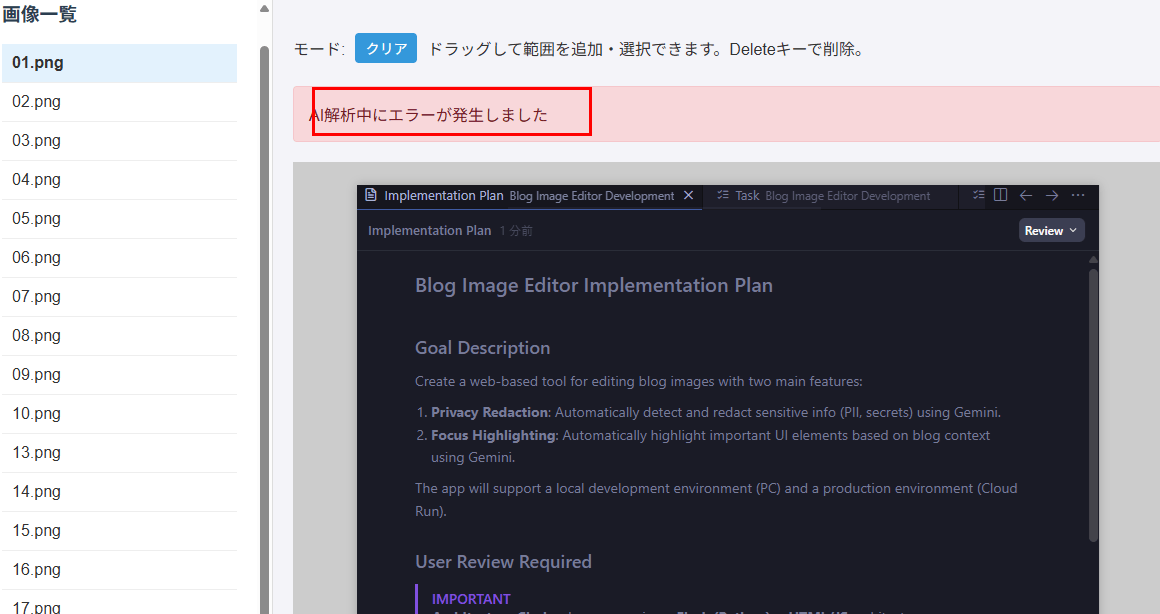Click the Implementation Plan document icon
This screenshot has width=1160, height=614.
tap(371, 196)
